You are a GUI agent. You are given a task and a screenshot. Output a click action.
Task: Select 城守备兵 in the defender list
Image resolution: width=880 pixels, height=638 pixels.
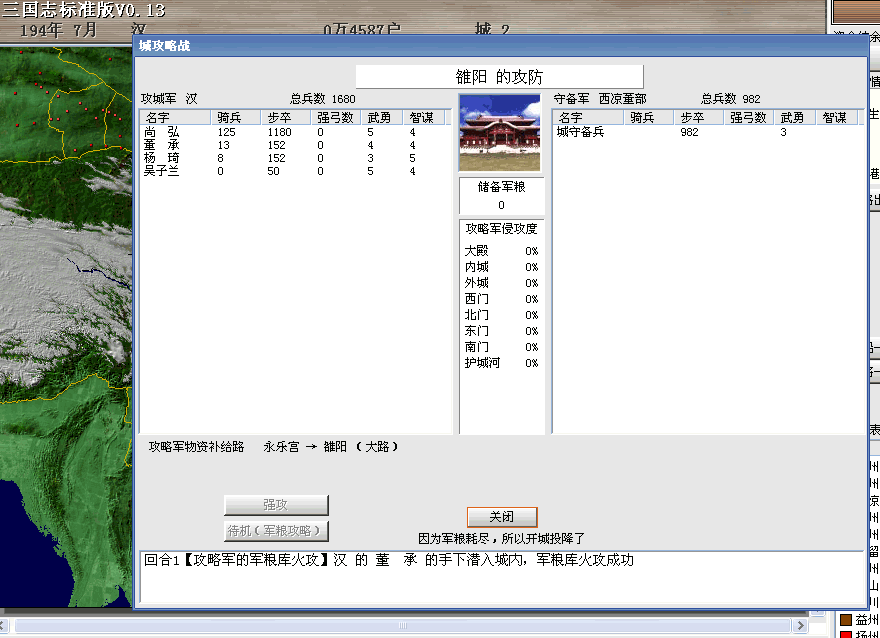pos(581,132)
